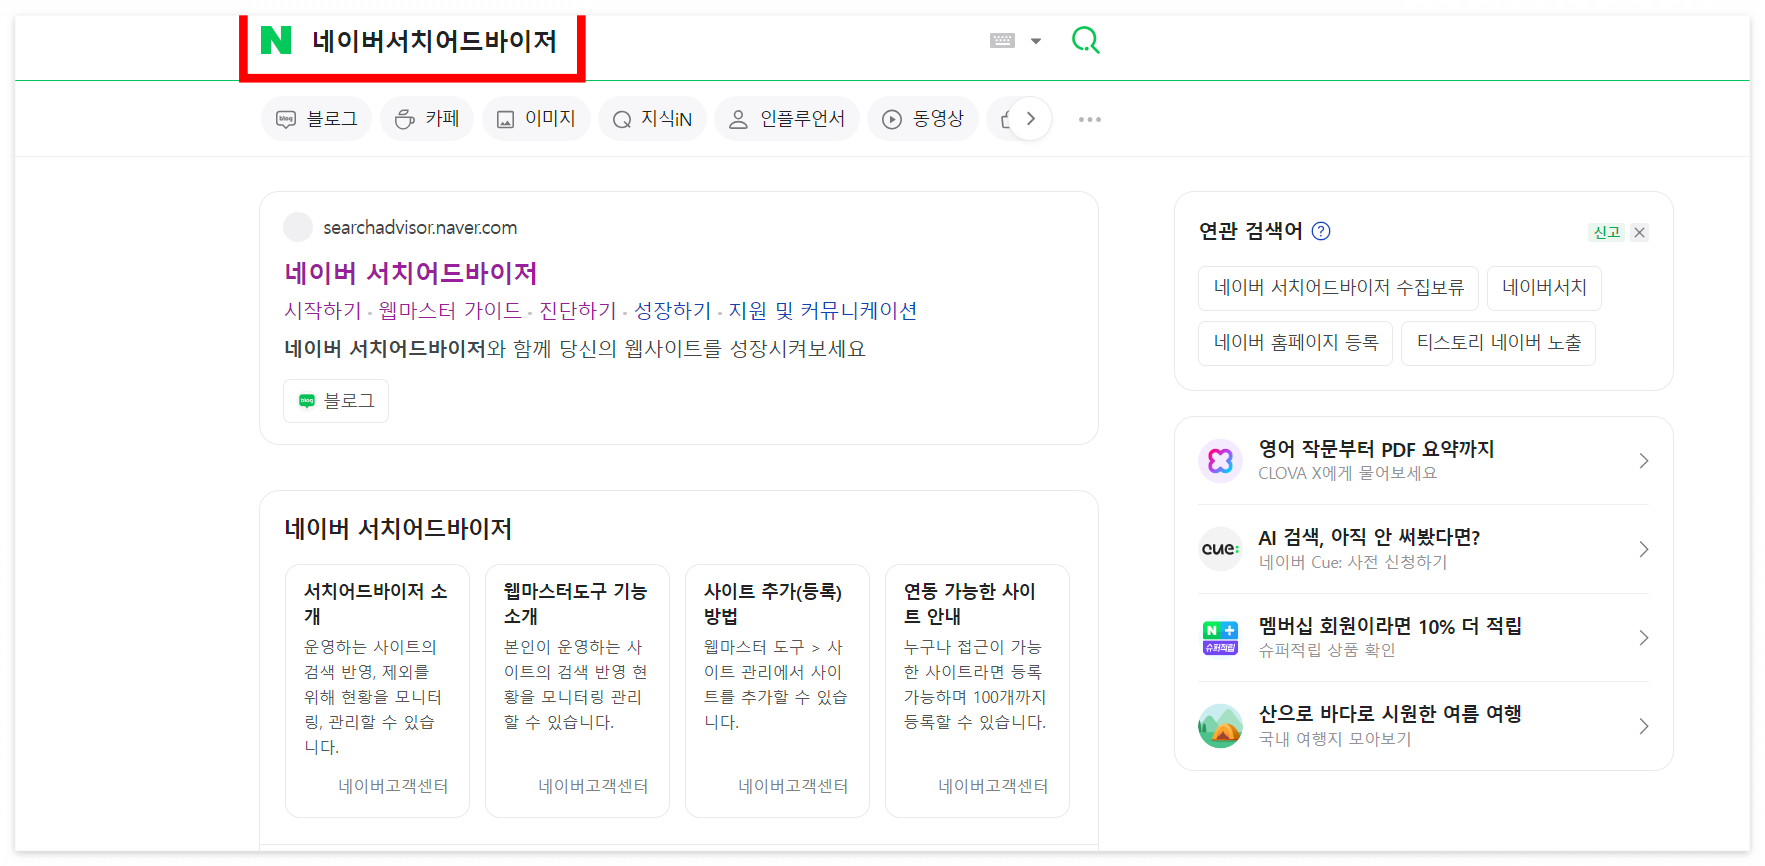
Task: Select related search 네이버서치
Action: coord(1544,288)
